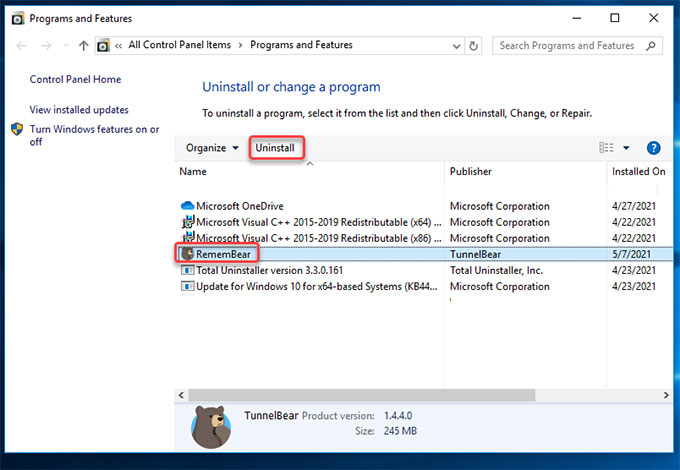The image size is (680, 470).
Task: Click Programs and Features breadcrumb
Action: tap(301, 45)
